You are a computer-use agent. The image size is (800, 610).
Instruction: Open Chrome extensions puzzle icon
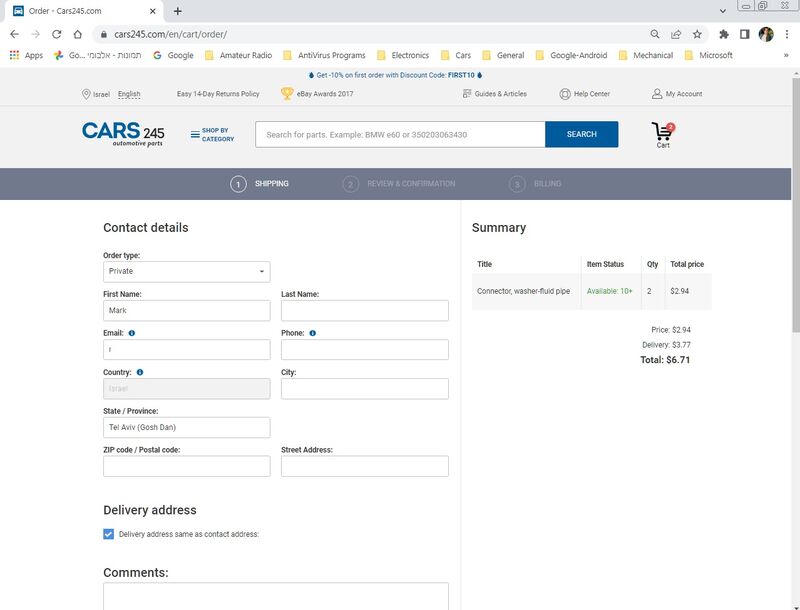pos(723,34)
